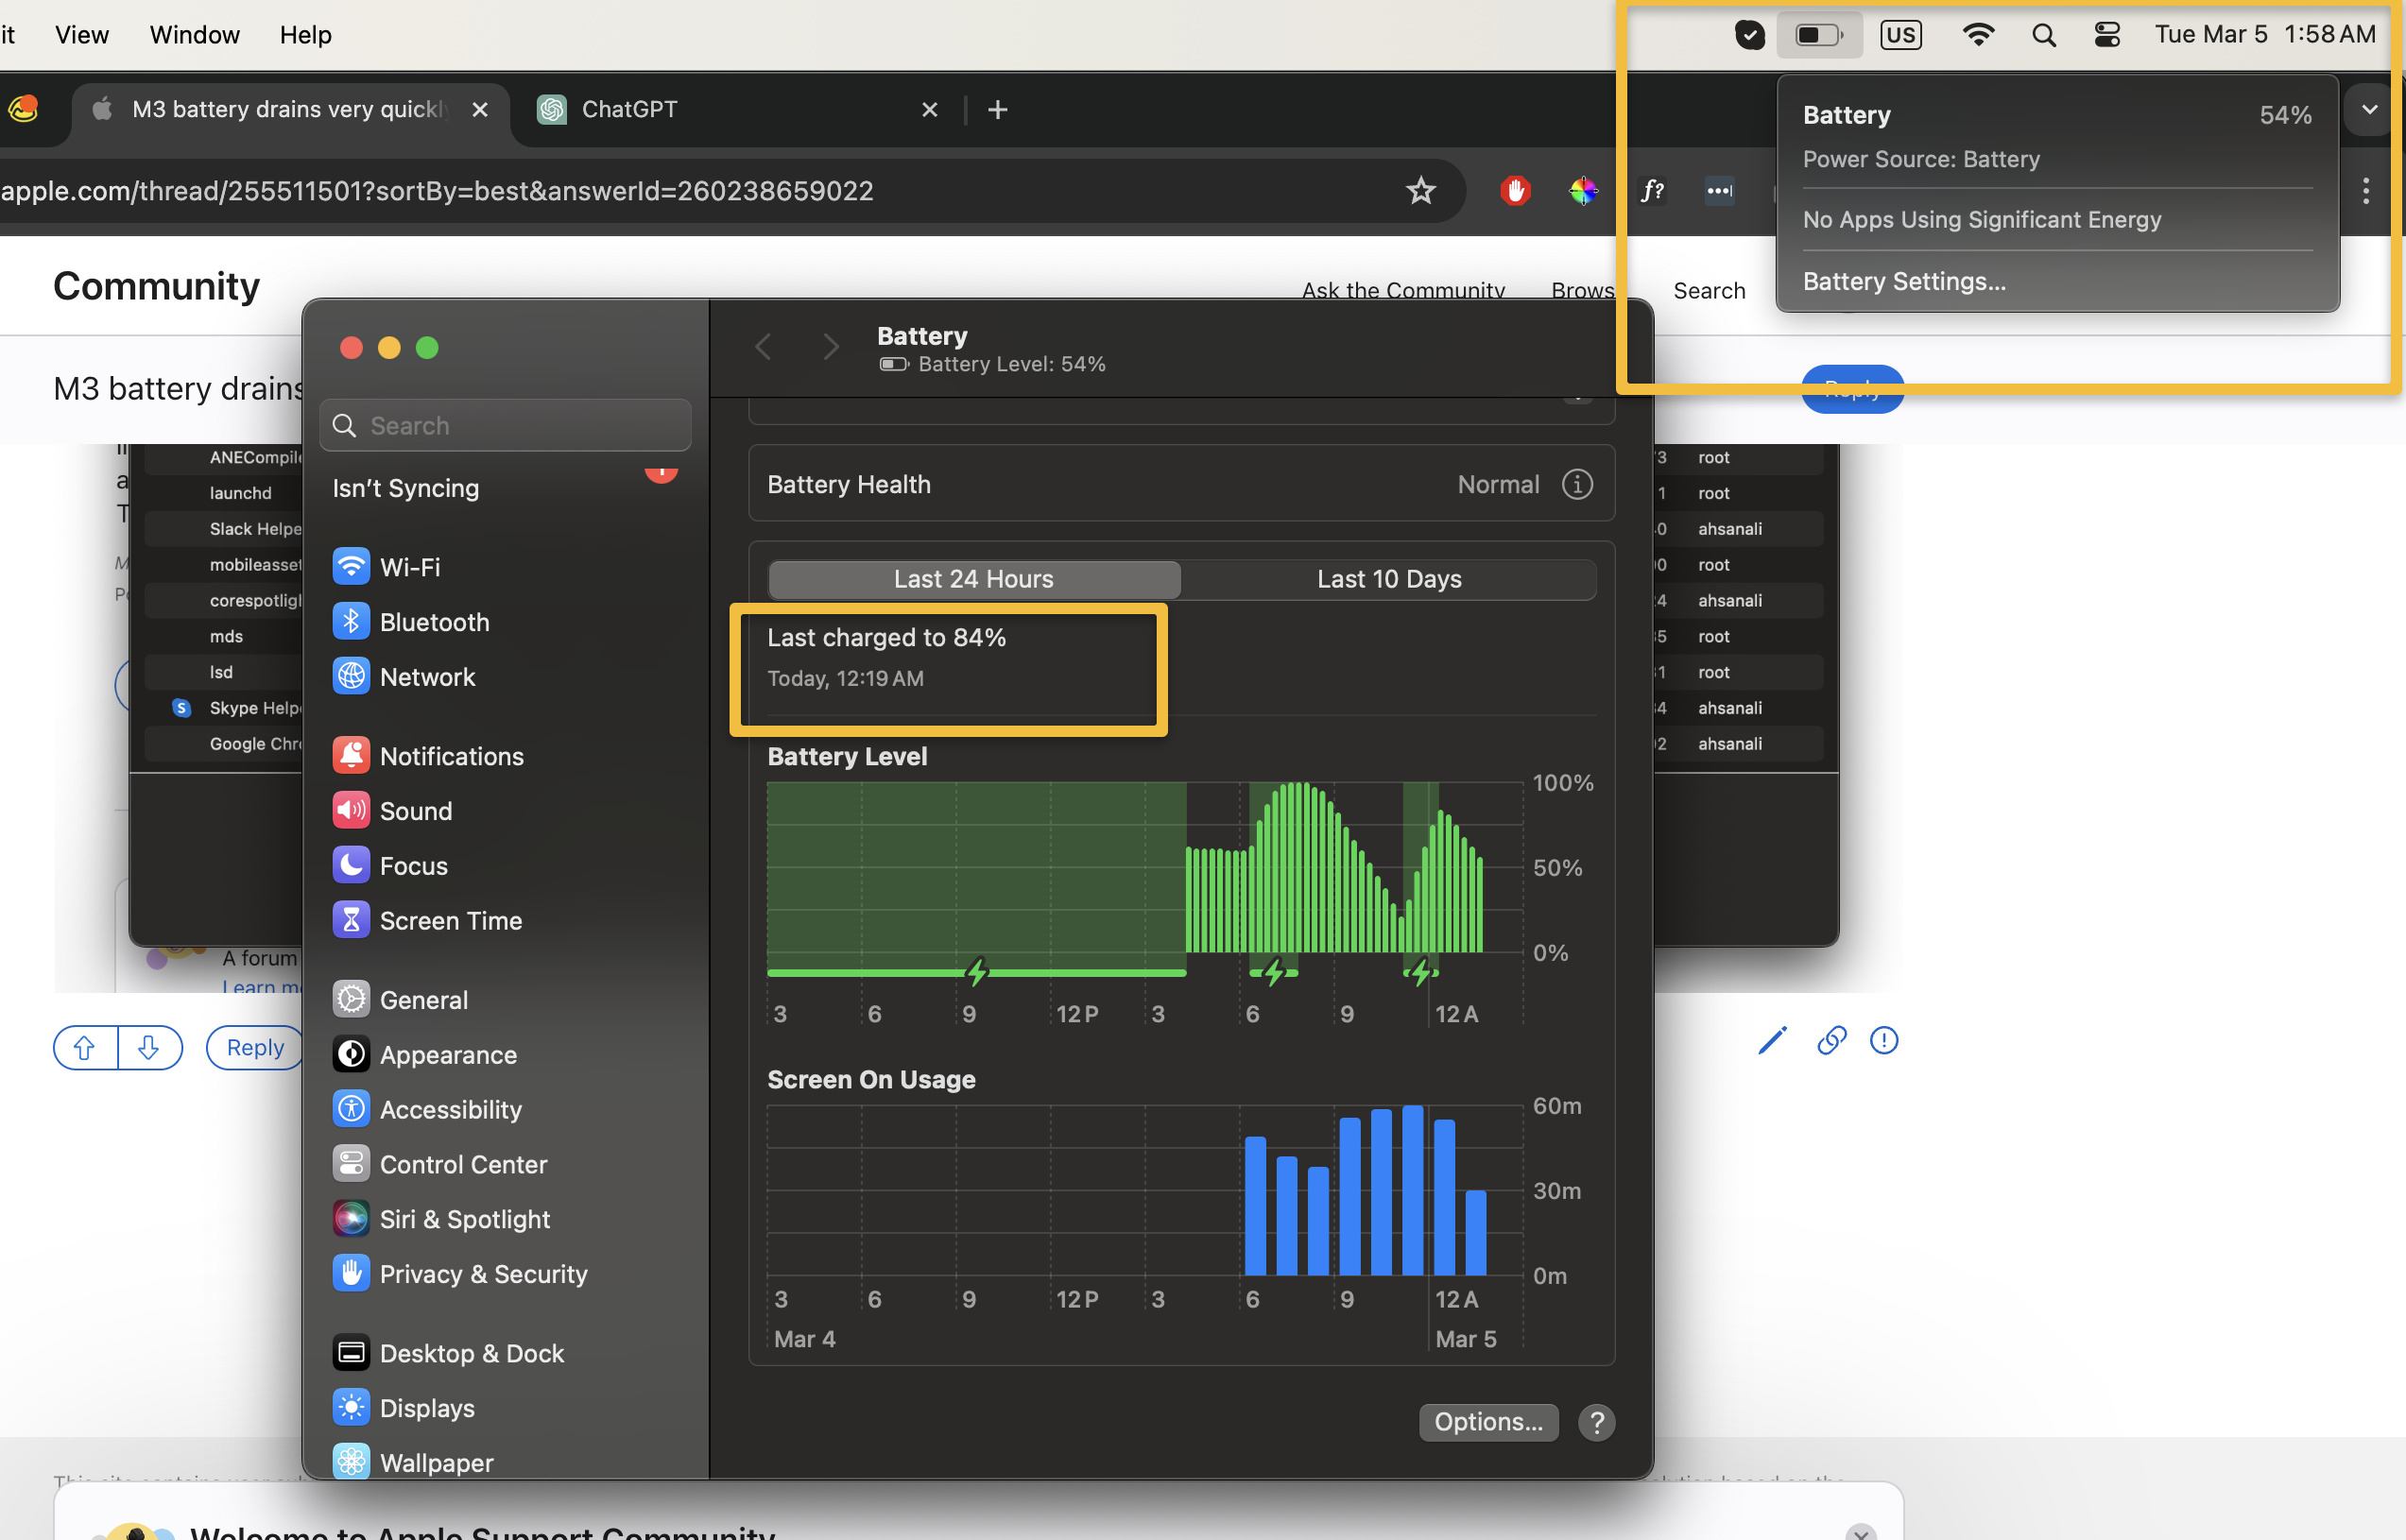Viewport: 2406px width, 1540px height.
Task: Click the battery icon in menu bar
Action: pos(1817,35)
